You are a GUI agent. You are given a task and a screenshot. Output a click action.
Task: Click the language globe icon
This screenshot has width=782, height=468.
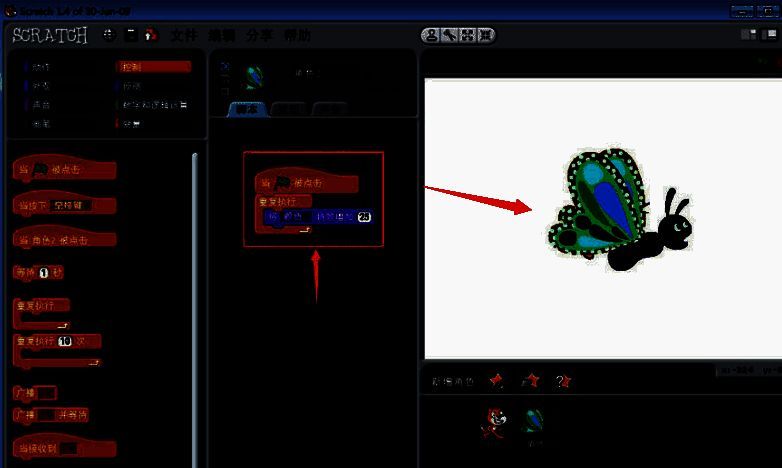pos(109,35)
